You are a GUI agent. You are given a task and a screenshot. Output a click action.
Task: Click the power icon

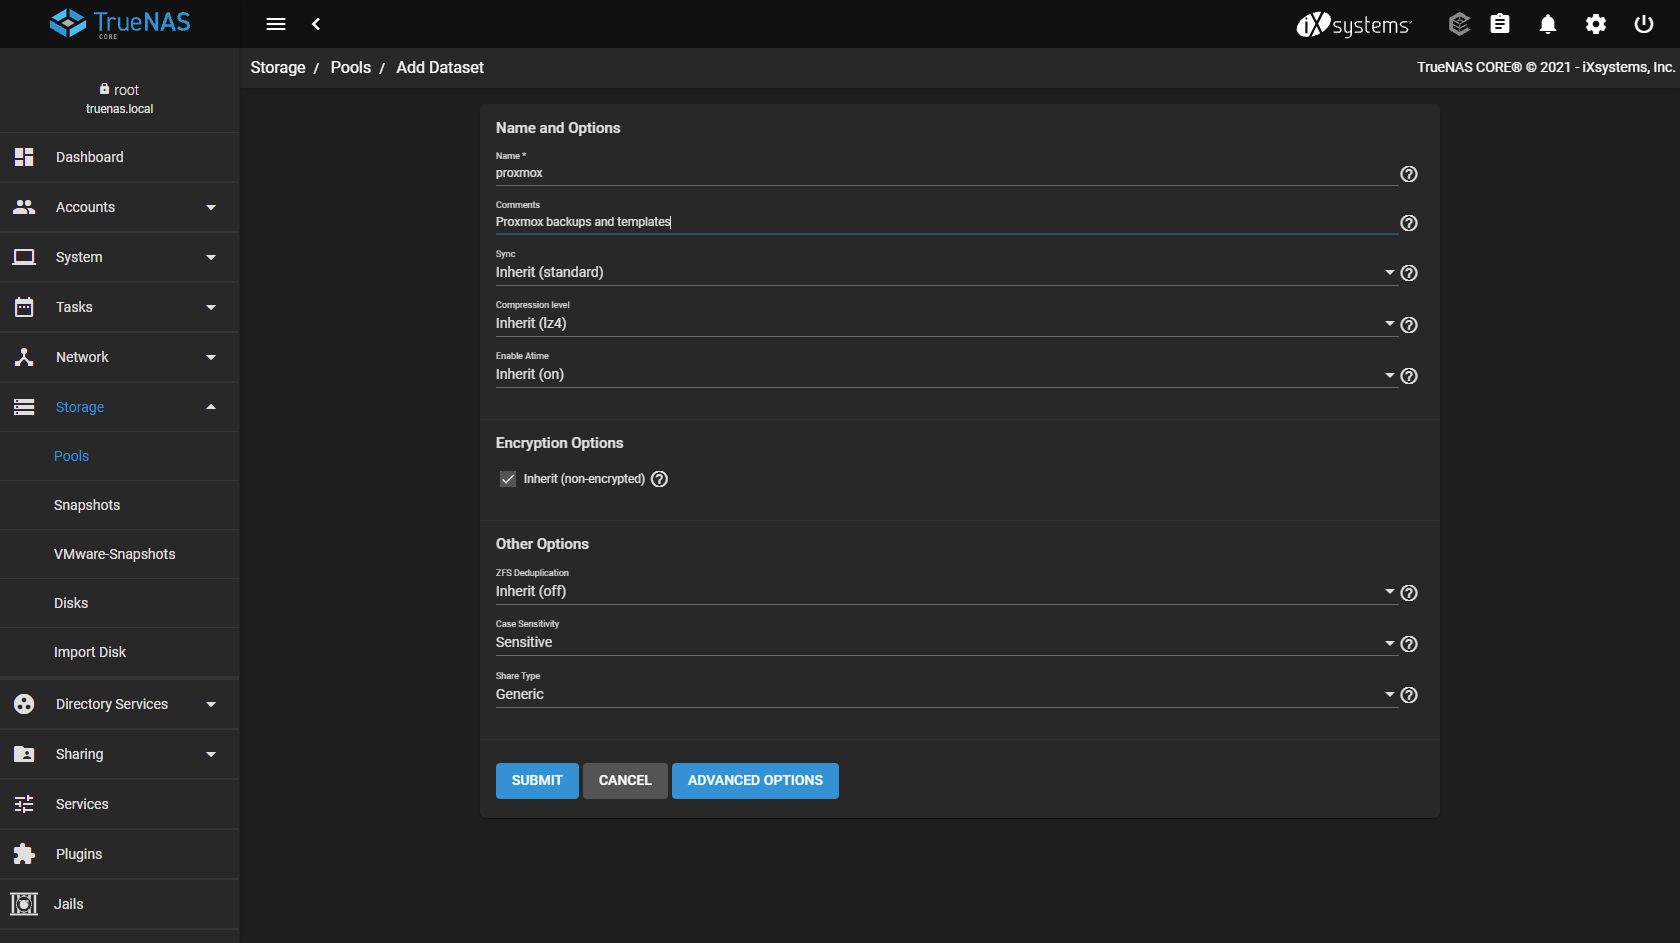(1644, 24)
